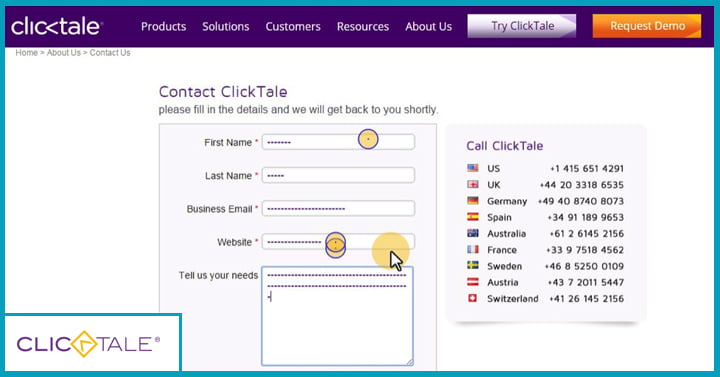Viewport: 720px width, 377px height.
Task: Open the Solutions menu
Action: tap(225, 27)
